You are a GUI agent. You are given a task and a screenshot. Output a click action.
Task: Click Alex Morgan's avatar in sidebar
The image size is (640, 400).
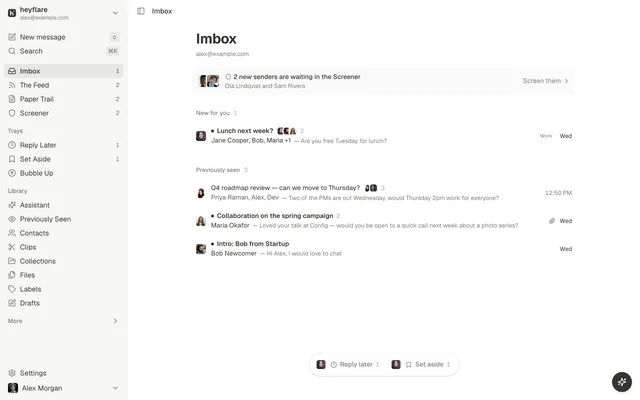point(13,388)
